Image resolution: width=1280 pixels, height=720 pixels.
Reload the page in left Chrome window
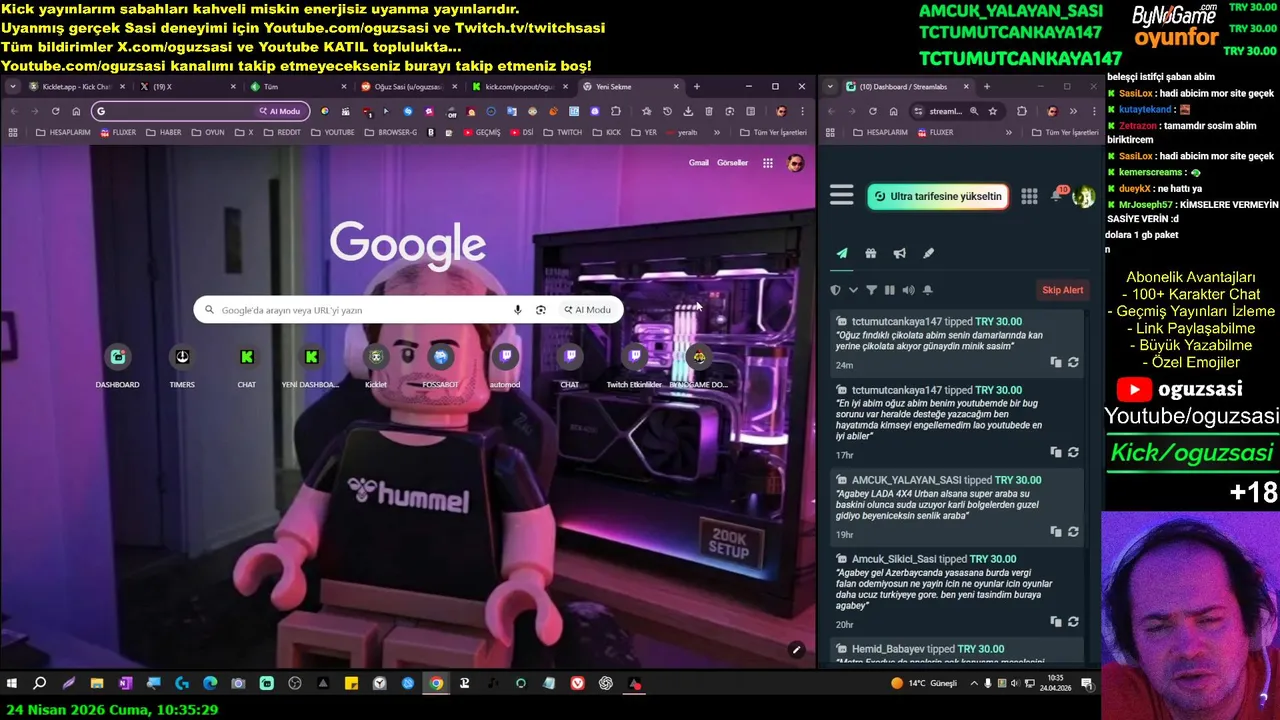(55, 112)
